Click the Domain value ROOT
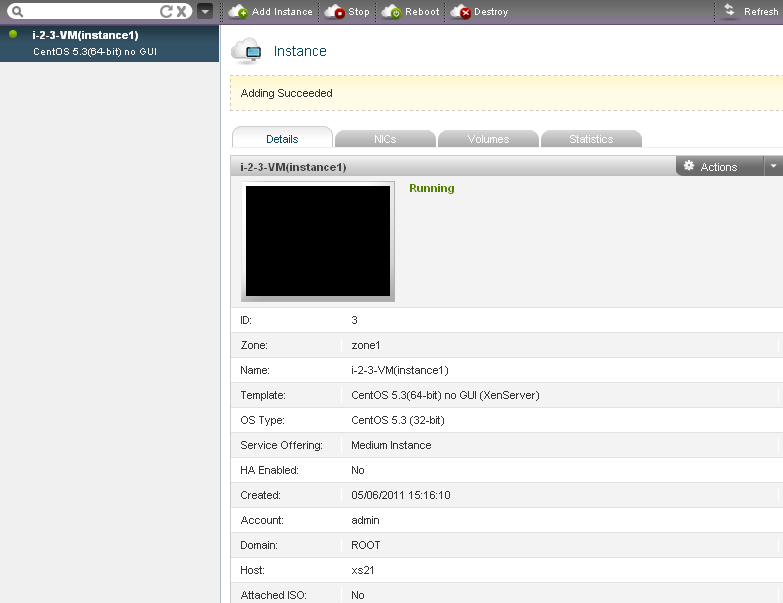Viewport: 783px width, 603px height. (x=366, y=545)
